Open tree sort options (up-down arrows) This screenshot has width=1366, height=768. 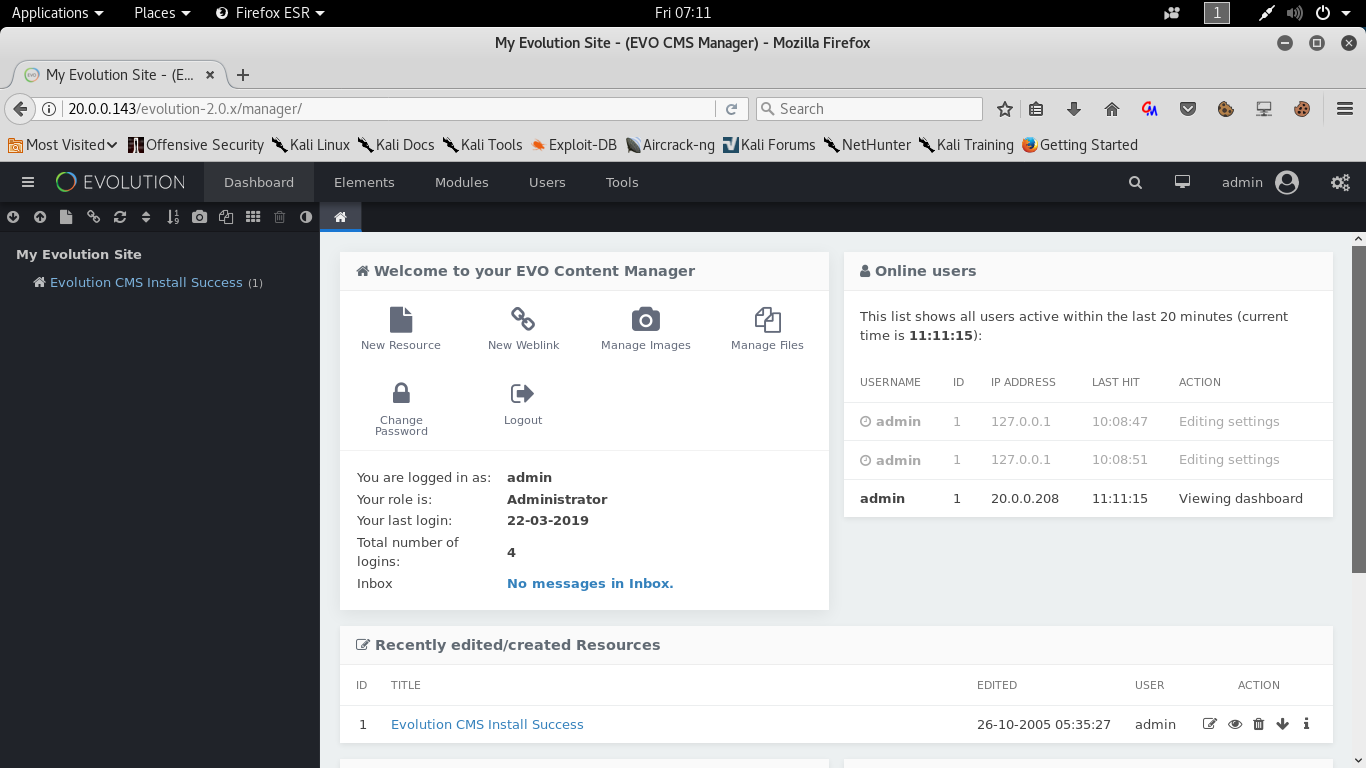click(x=146, y=217)
